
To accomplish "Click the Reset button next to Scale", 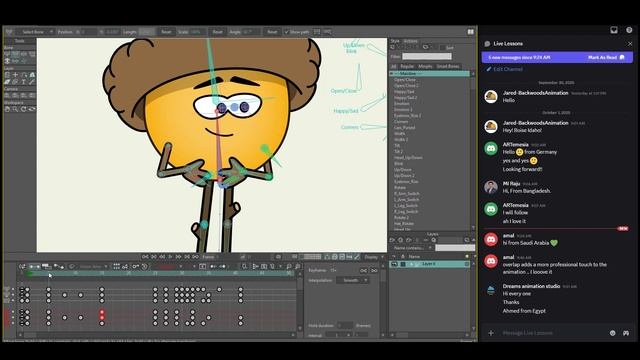I will coord(218,32).
